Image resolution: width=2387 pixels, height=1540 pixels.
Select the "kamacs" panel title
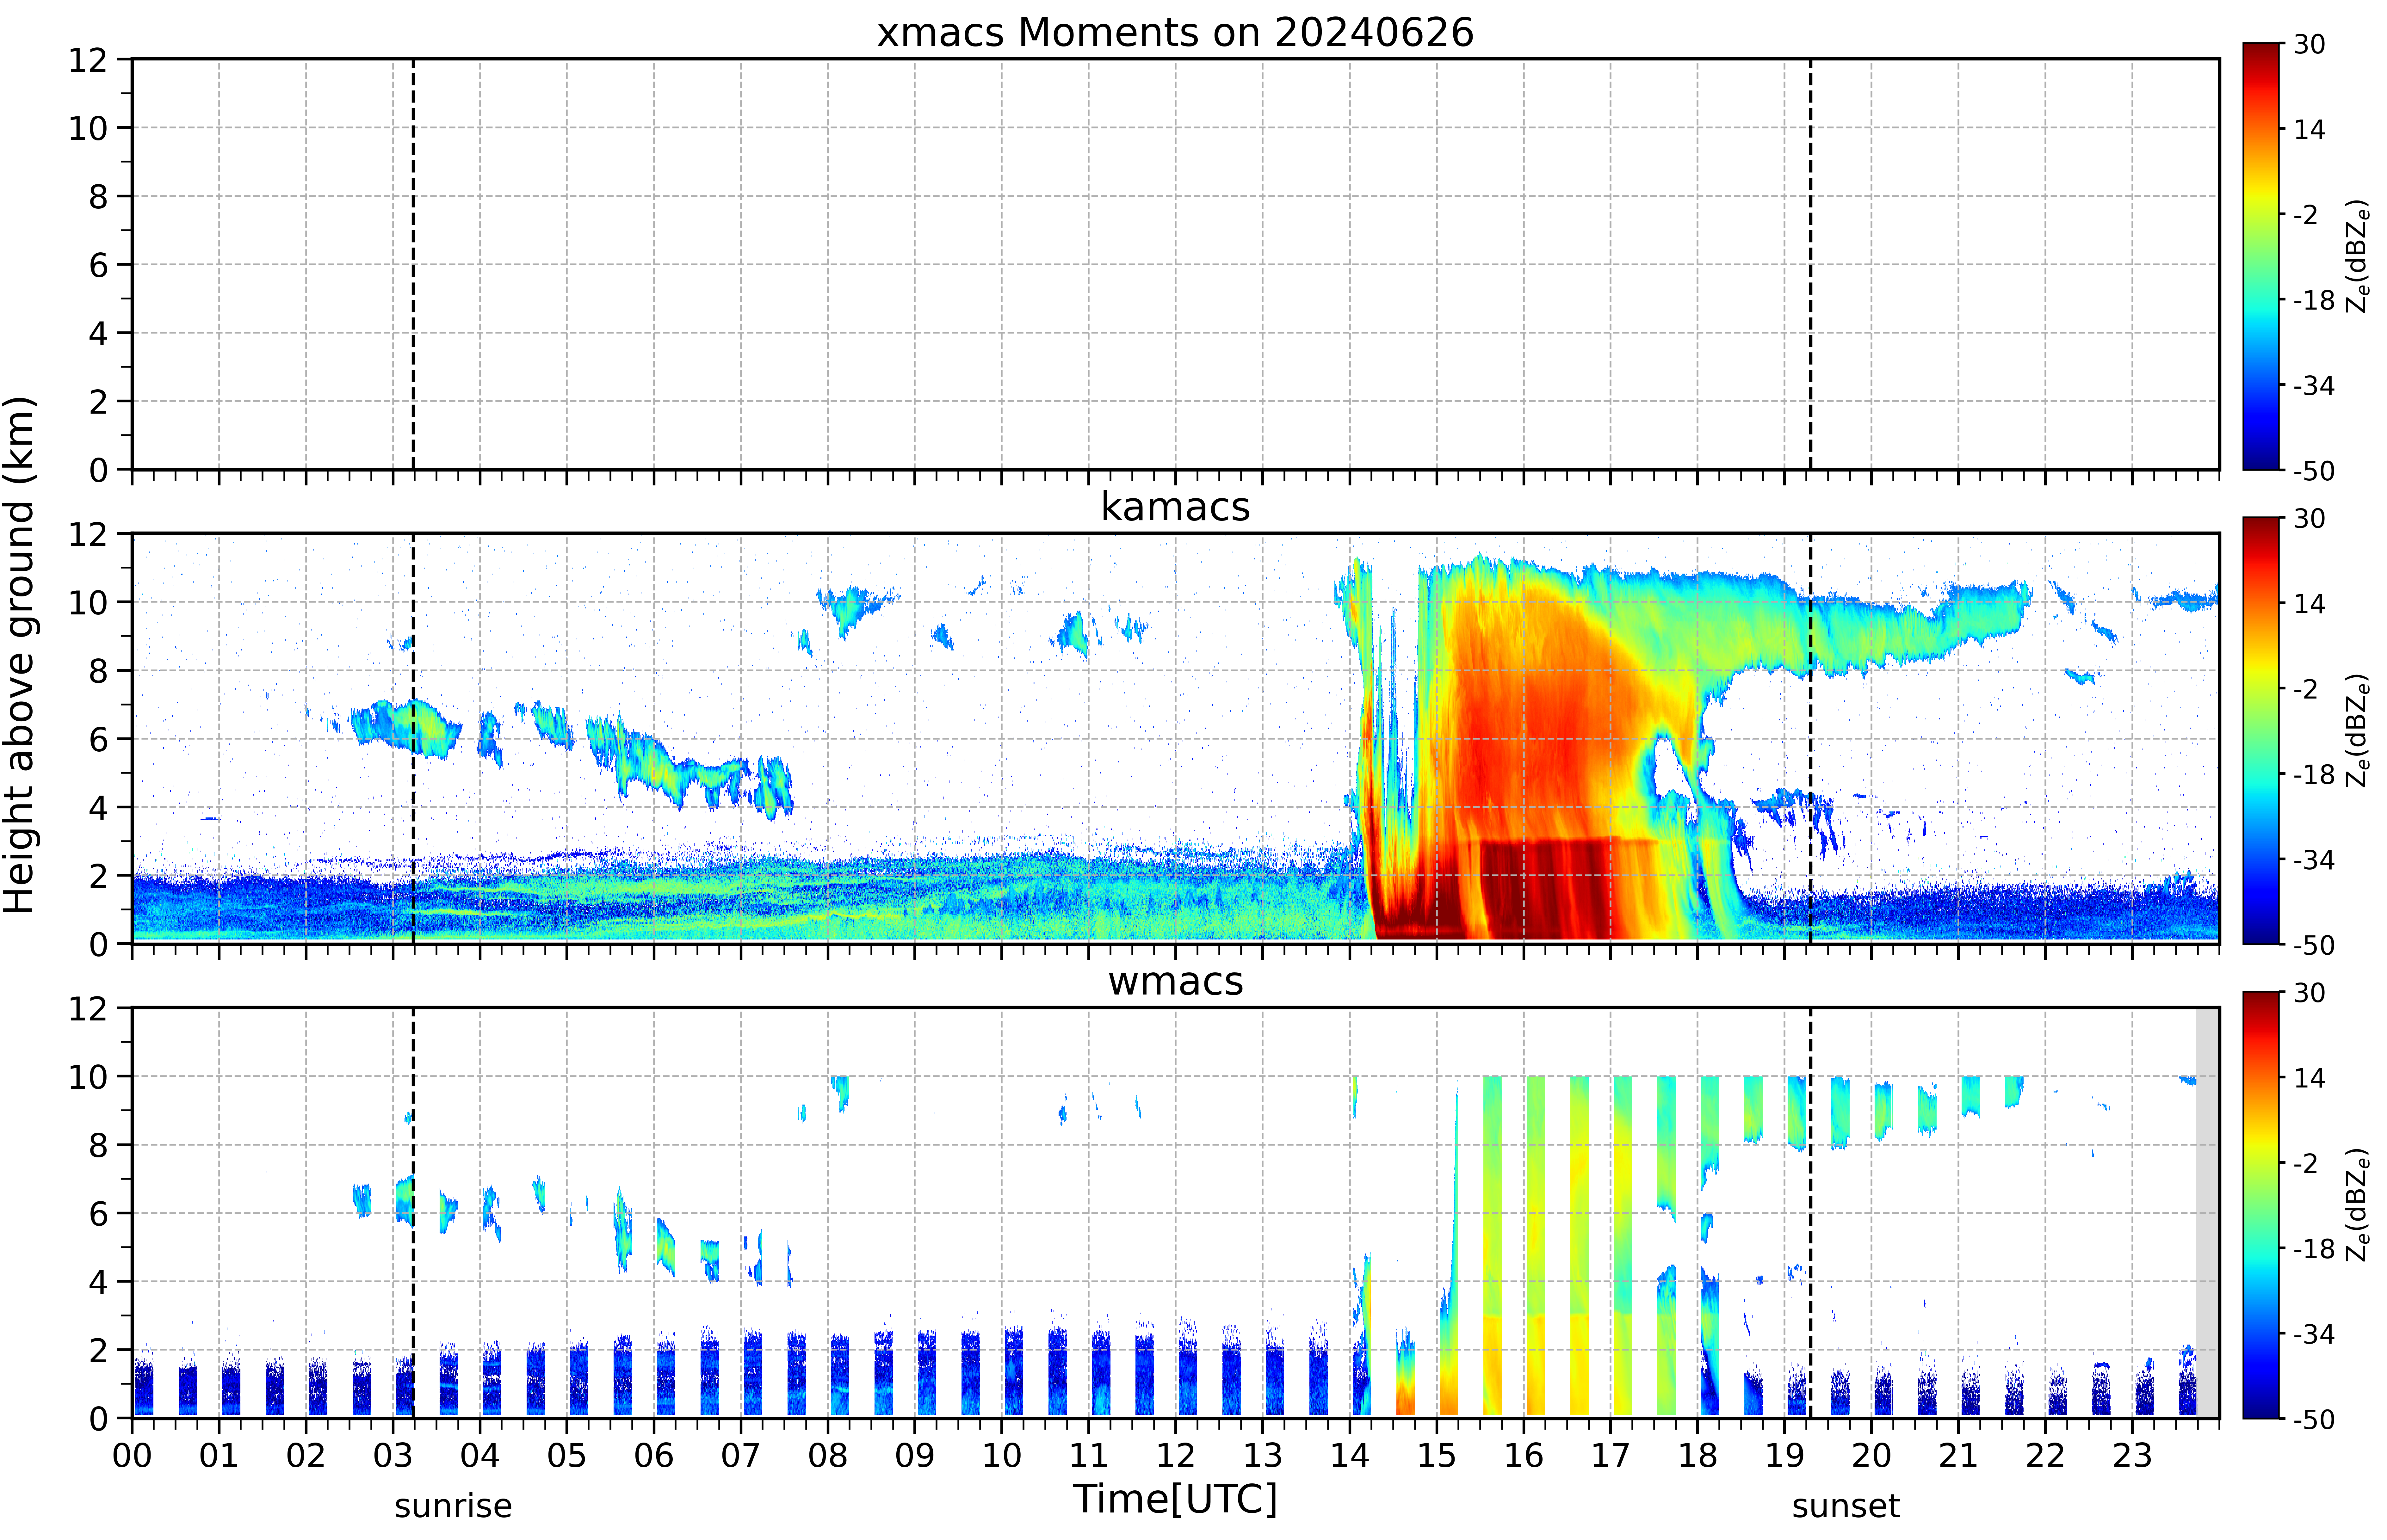coord(1175,507)
